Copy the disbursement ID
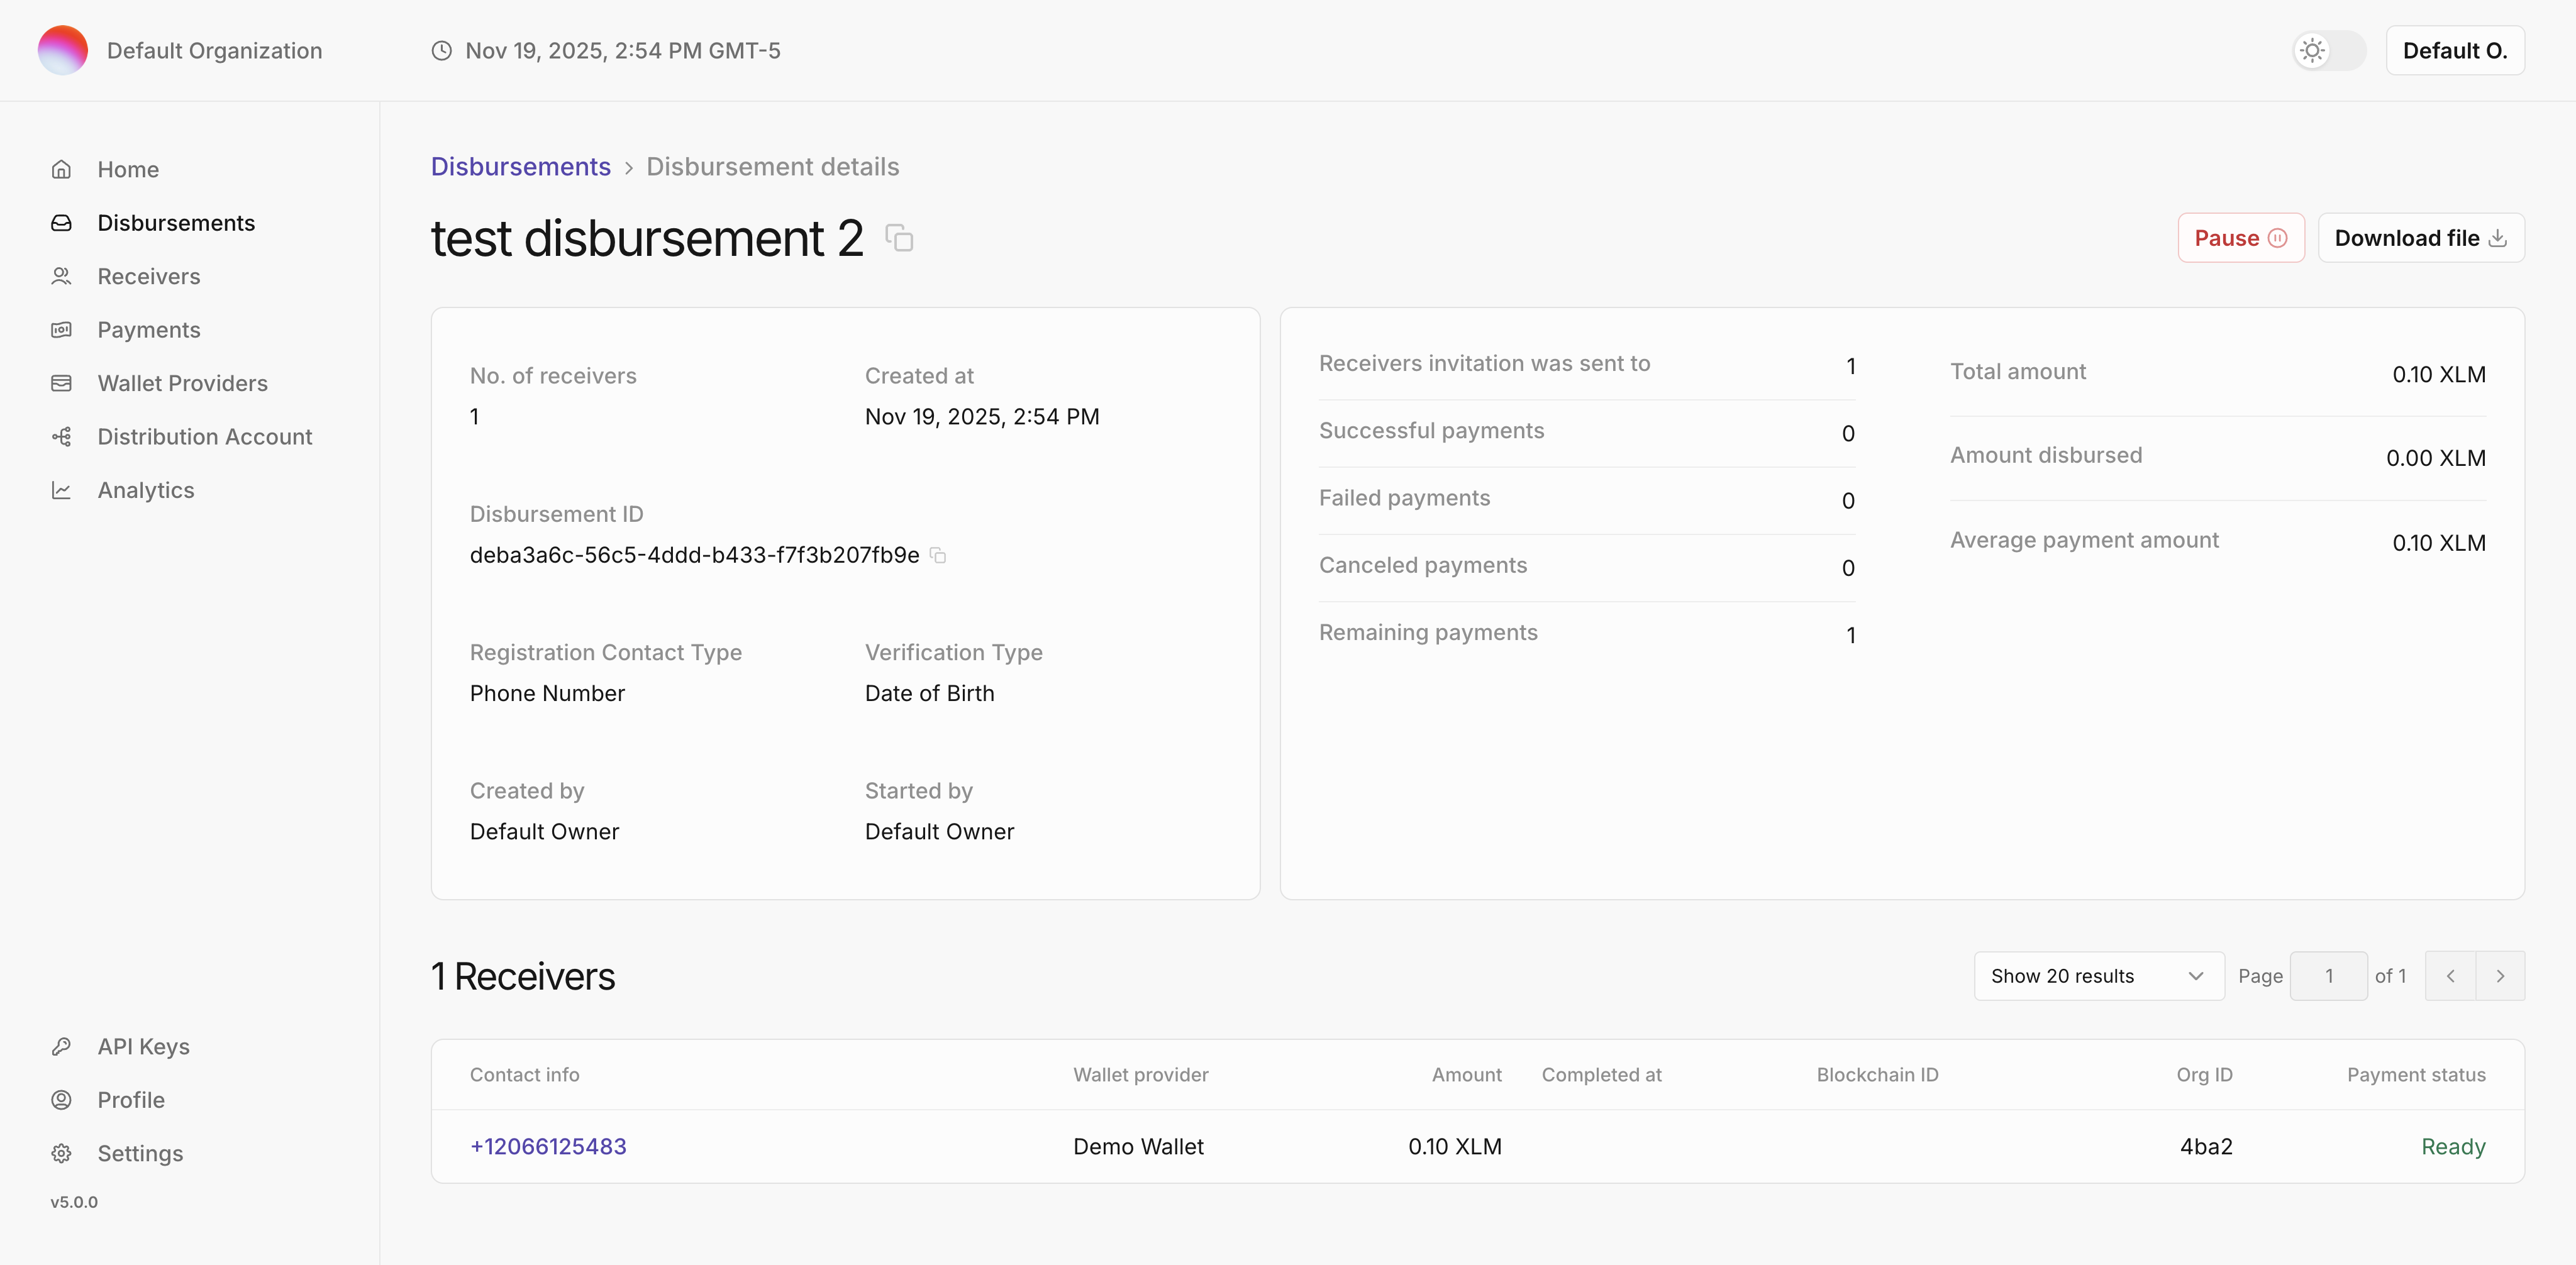2576x1265 pixels. (938, 556)
